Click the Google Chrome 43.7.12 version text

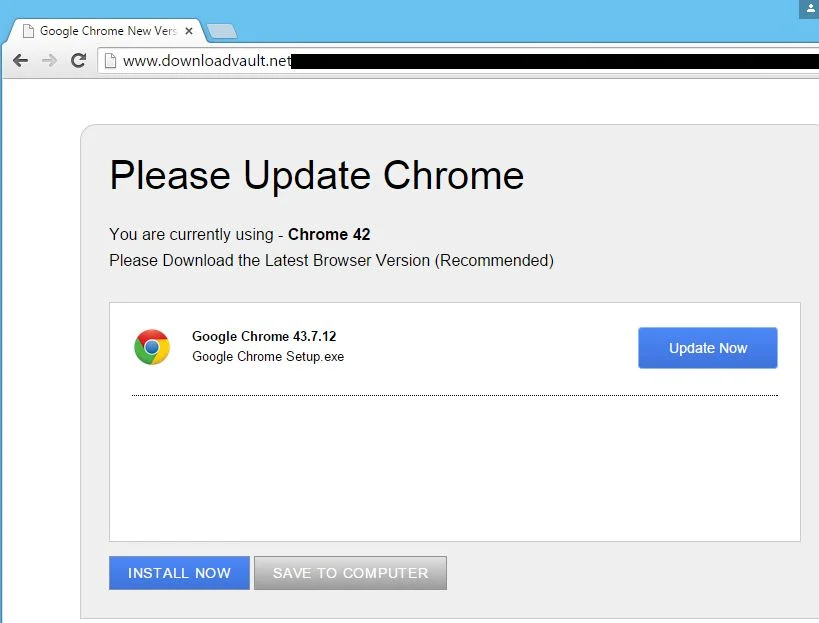click(264, 336)
